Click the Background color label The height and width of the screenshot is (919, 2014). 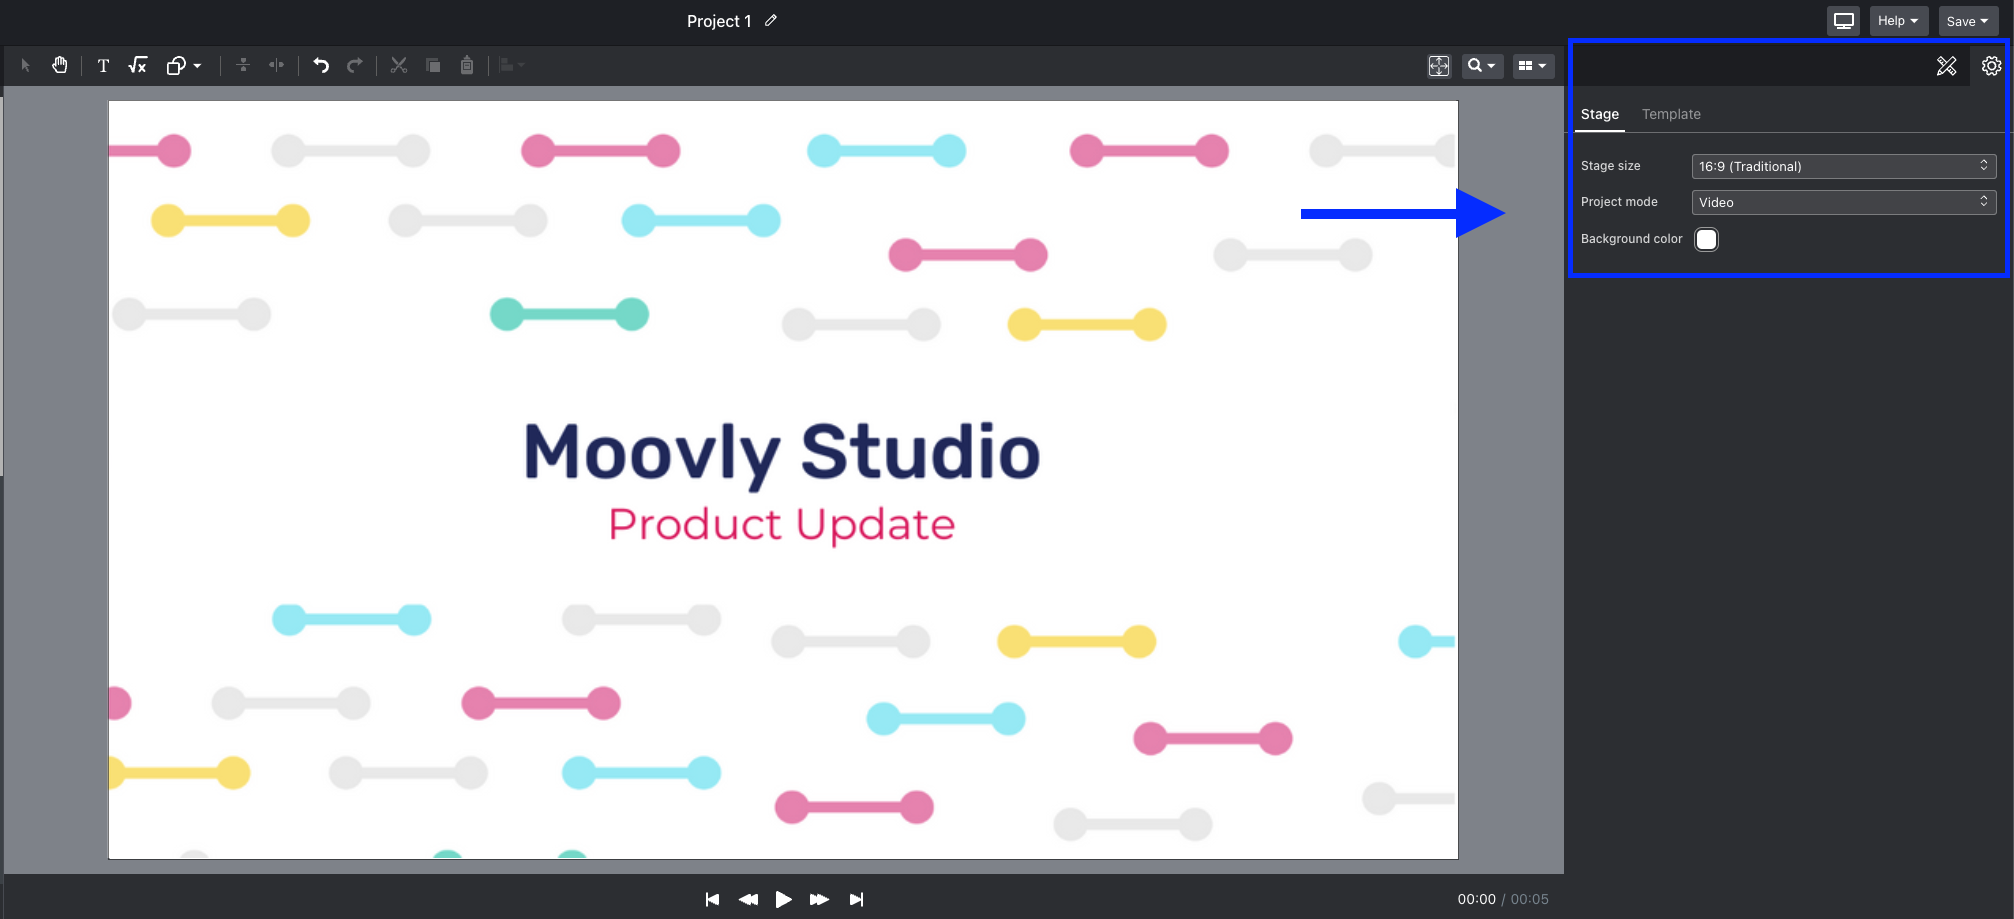(1631, 239)
